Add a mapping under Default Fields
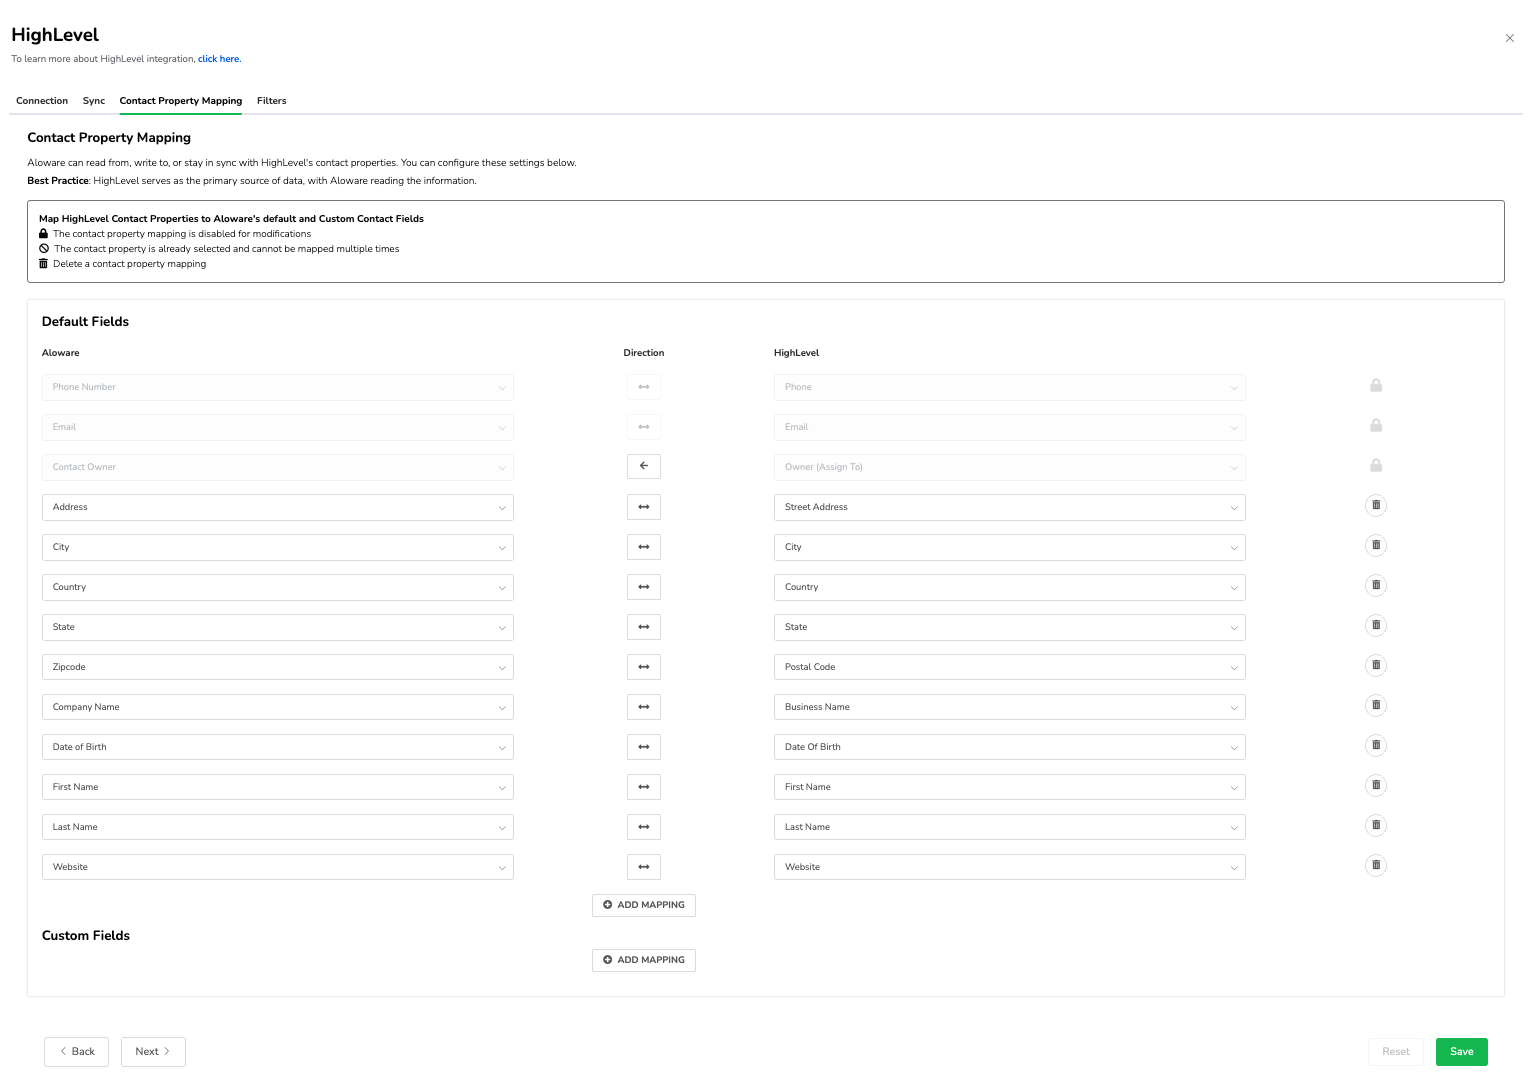Screen dimensions: 1532x1078 coord(644,905)
